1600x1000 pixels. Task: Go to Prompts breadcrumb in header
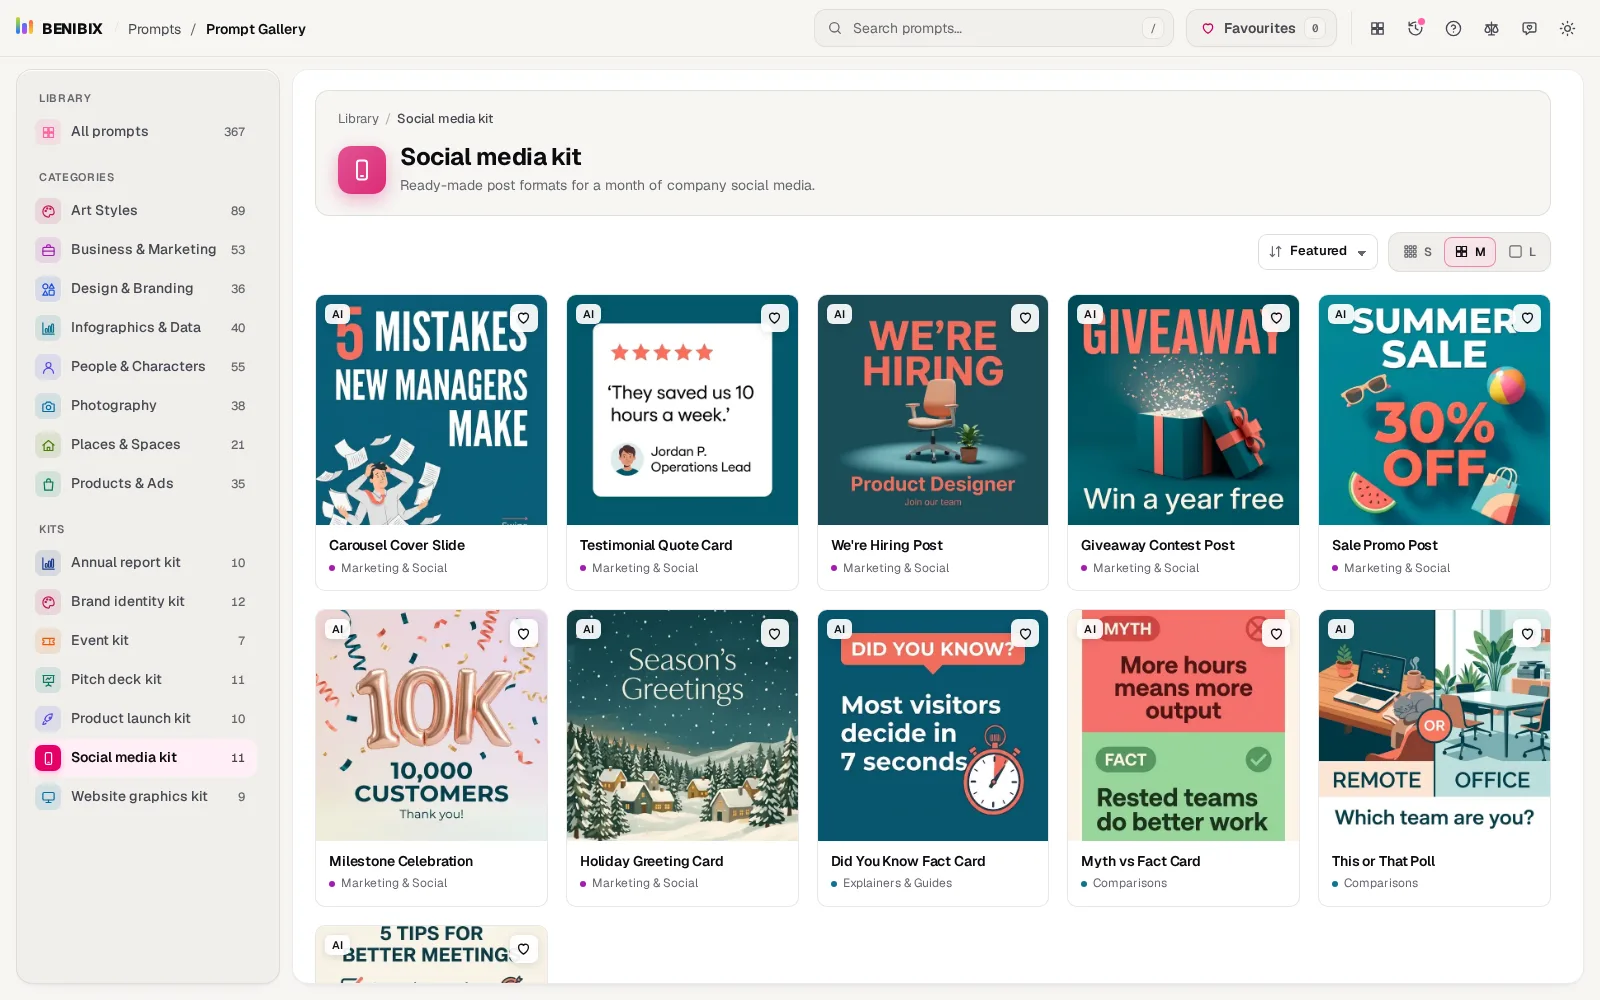154,29
